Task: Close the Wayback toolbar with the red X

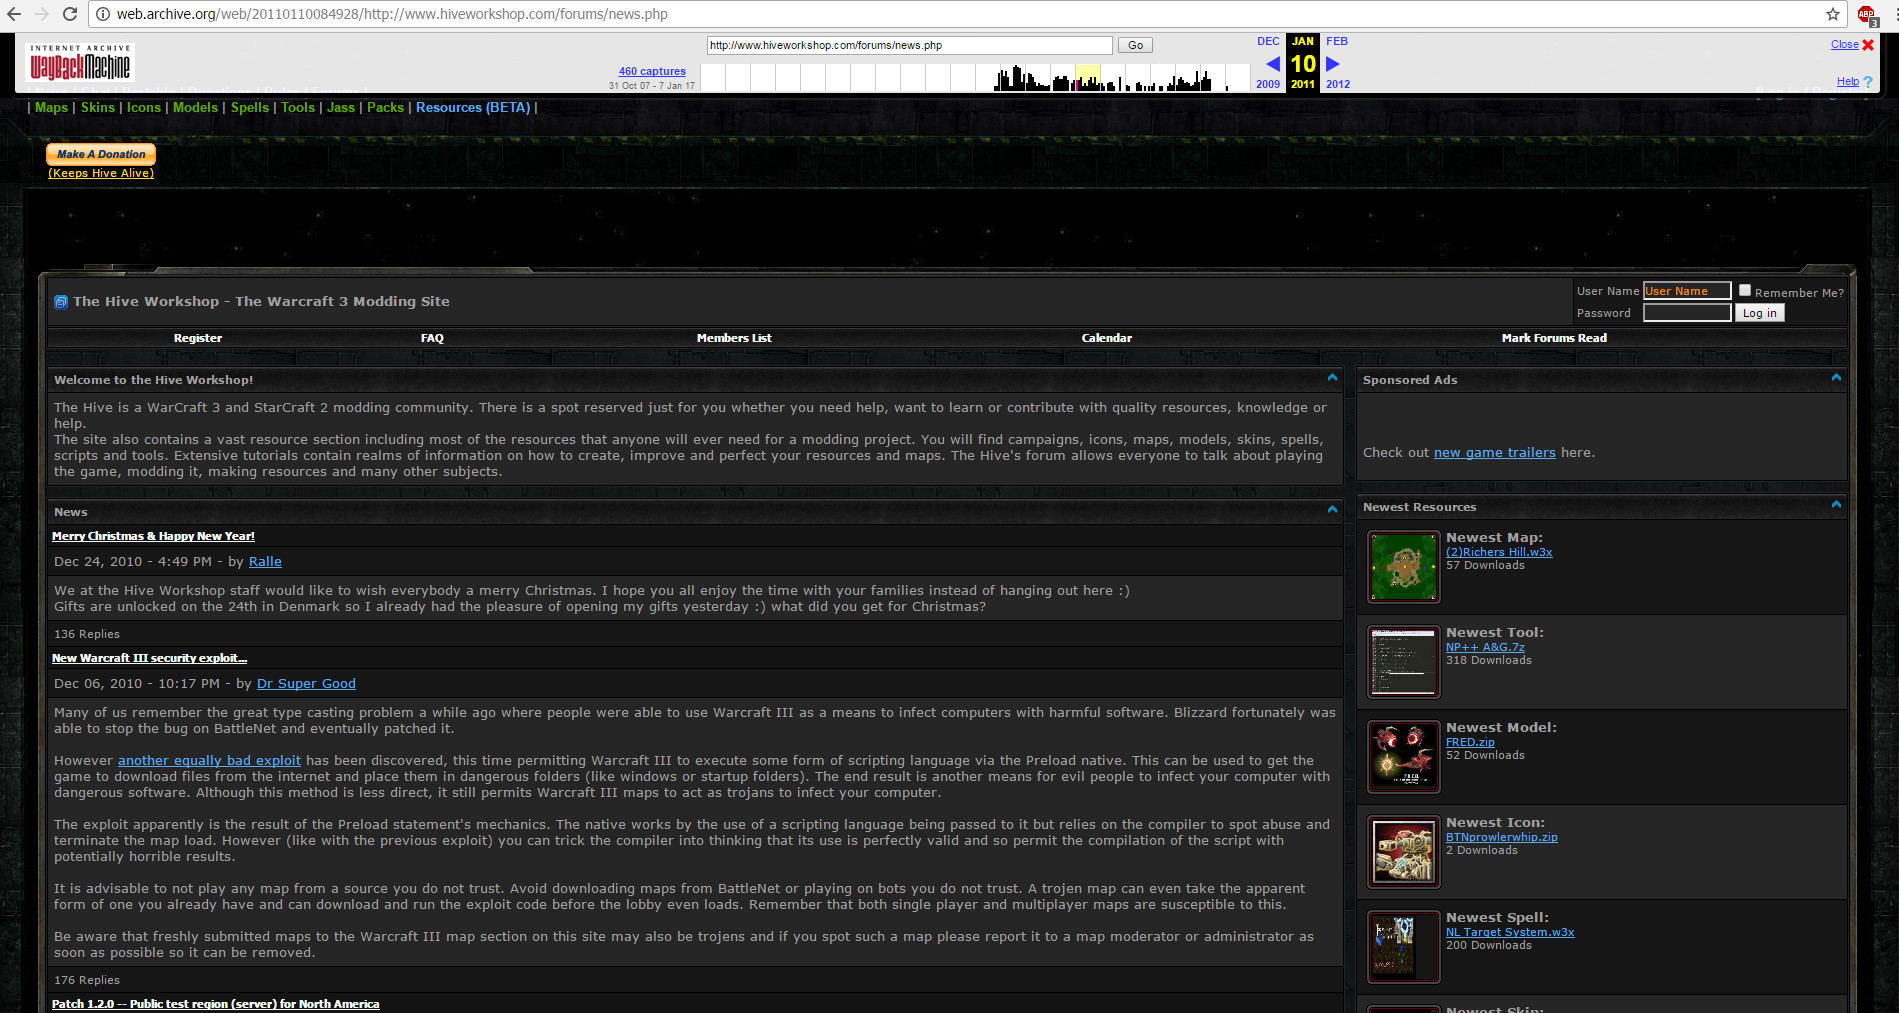Action: (1868, 44)
